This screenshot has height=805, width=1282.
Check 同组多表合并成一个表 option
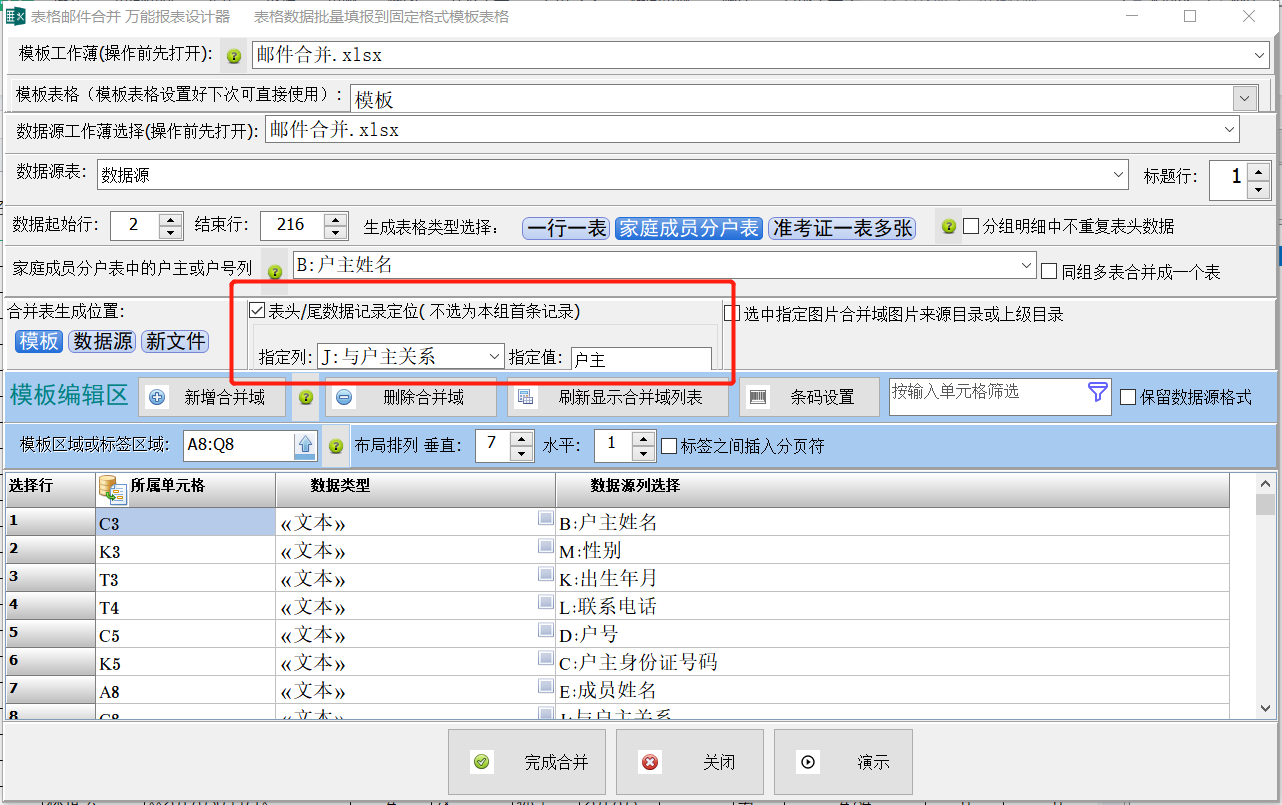click(x=1049, y=271)
